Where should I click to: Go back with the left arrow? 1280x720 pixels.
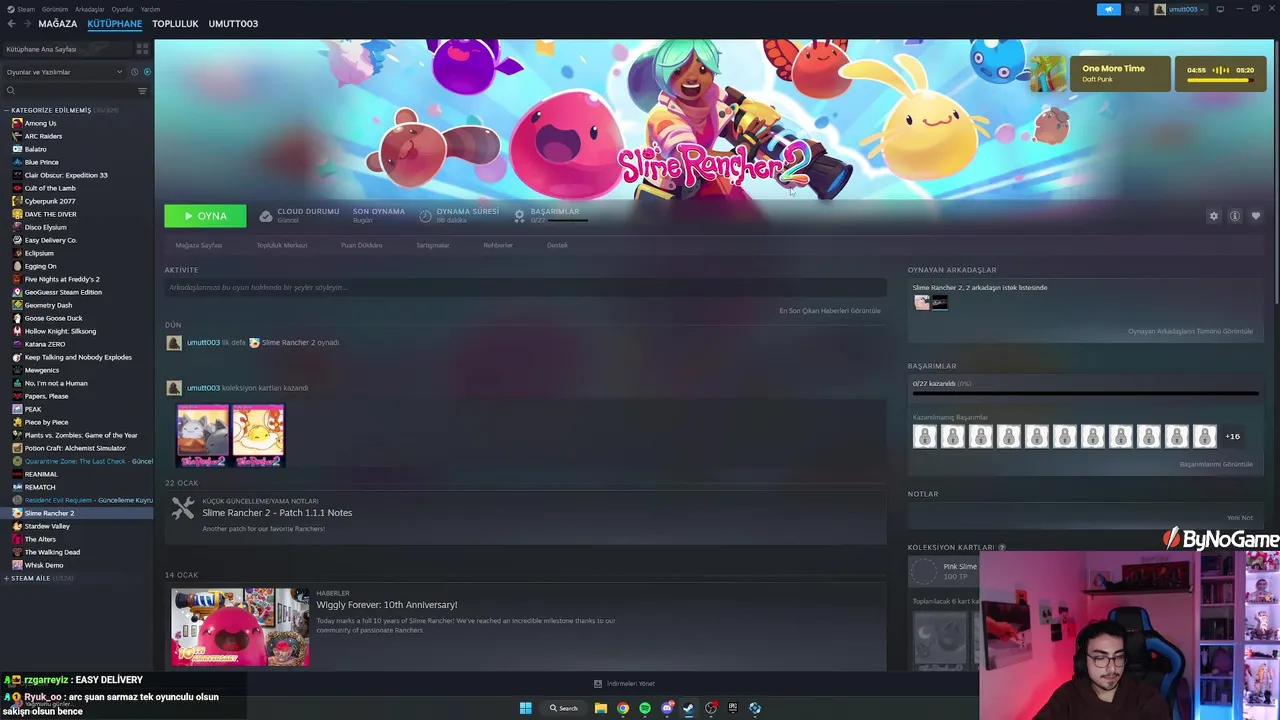[x=12, y=23]
